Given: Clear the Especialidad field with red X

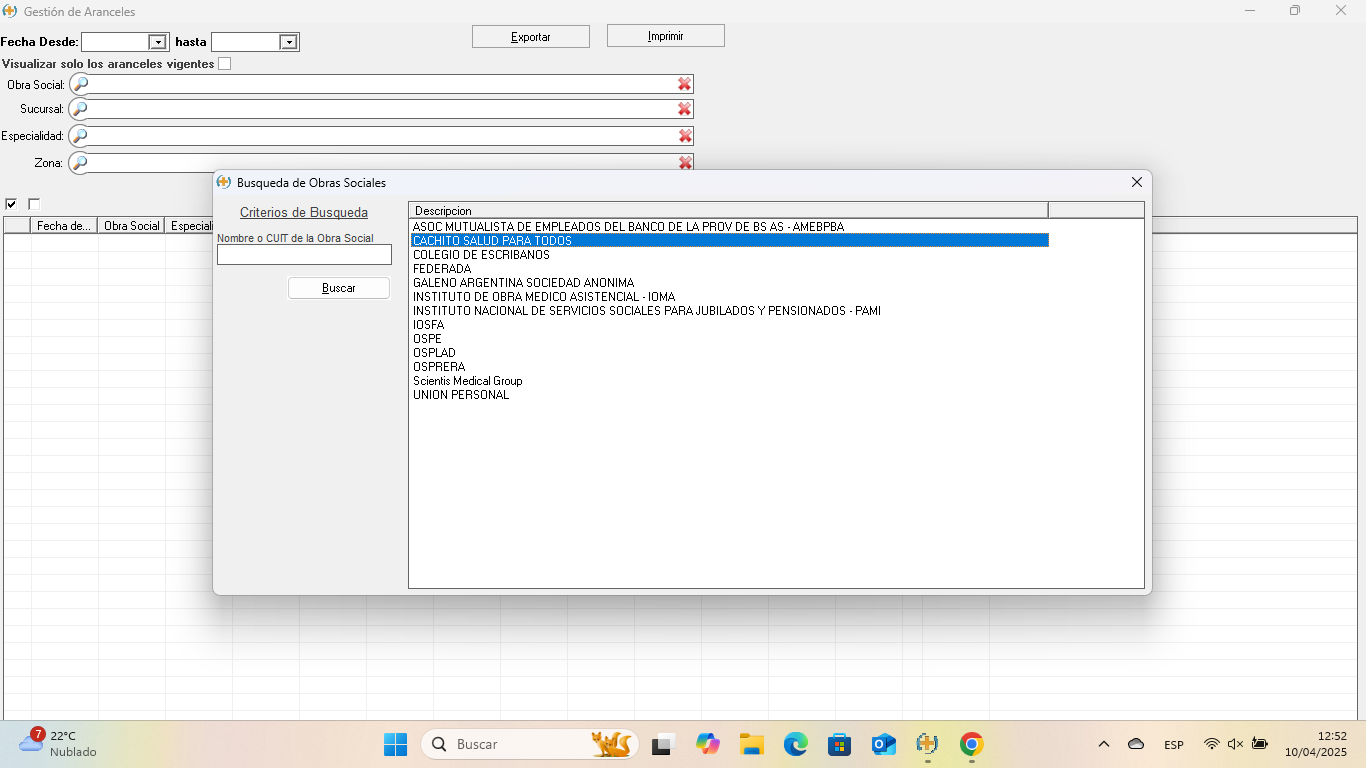Looking at the screenshot, I should tap(685, 136).
